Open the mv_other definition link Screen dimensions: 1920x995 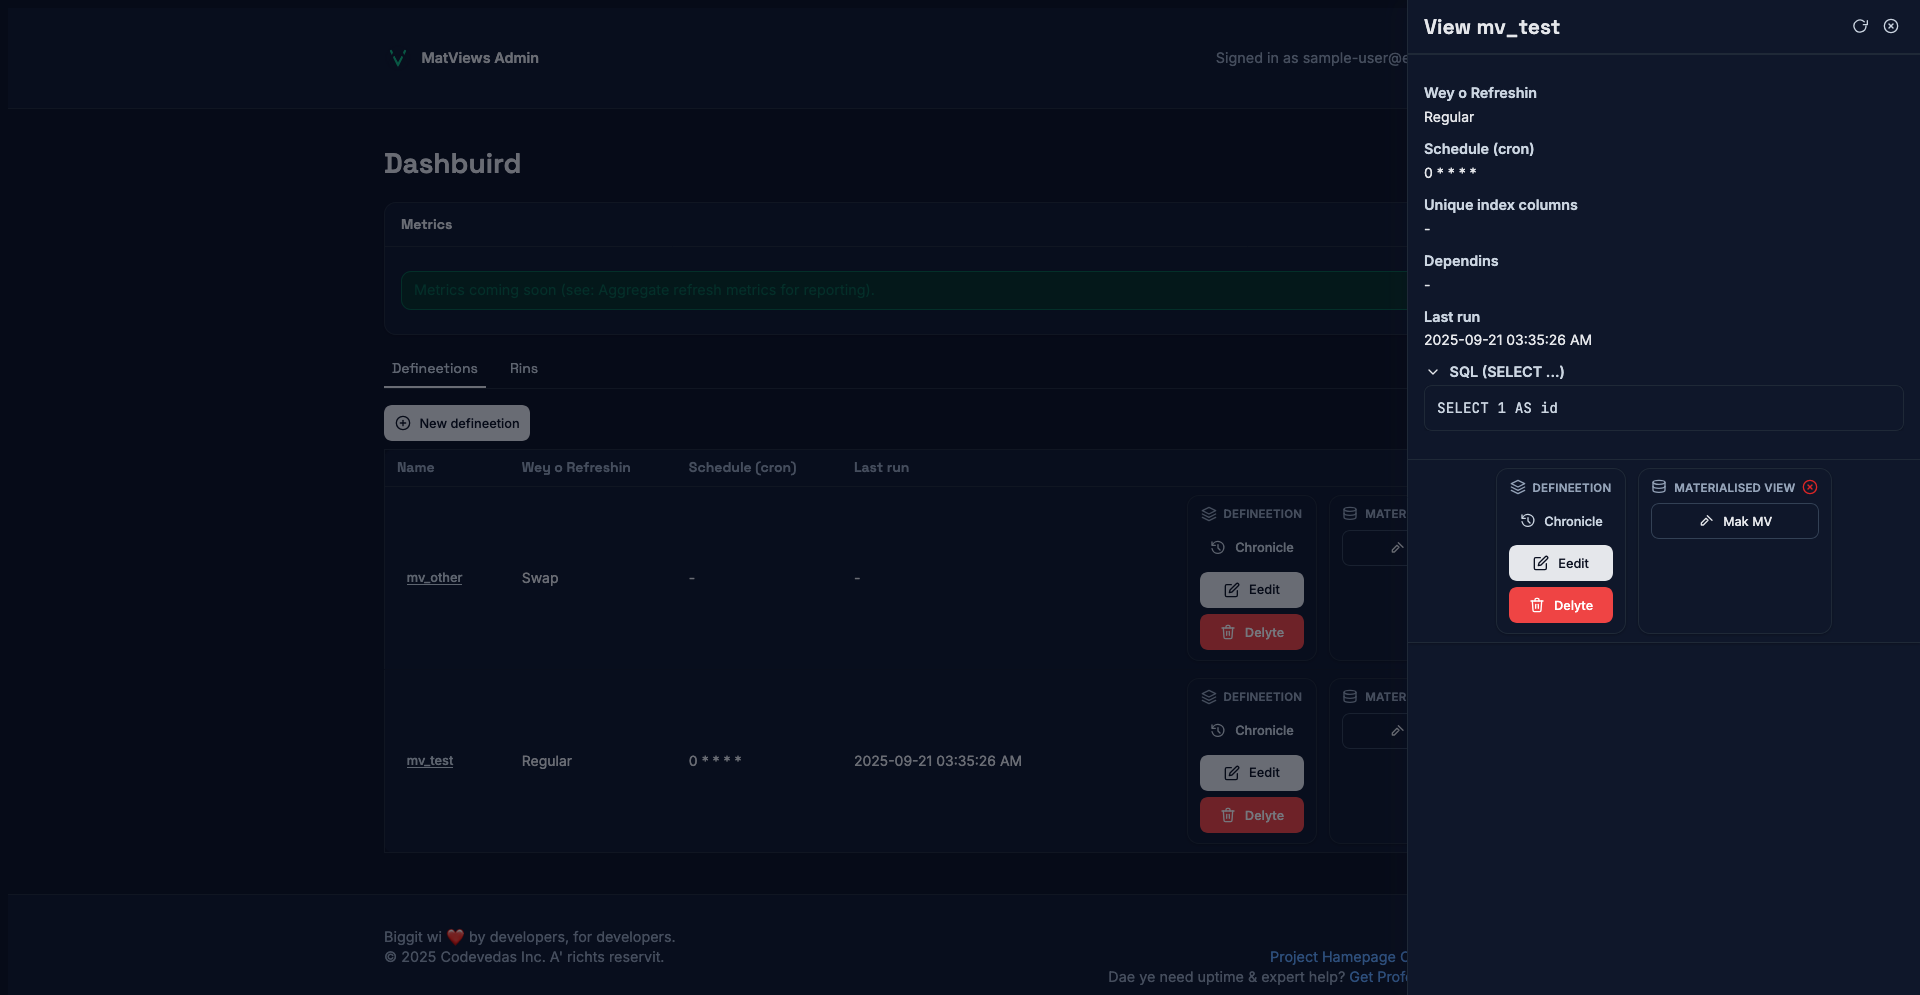[x=434, y=578]
